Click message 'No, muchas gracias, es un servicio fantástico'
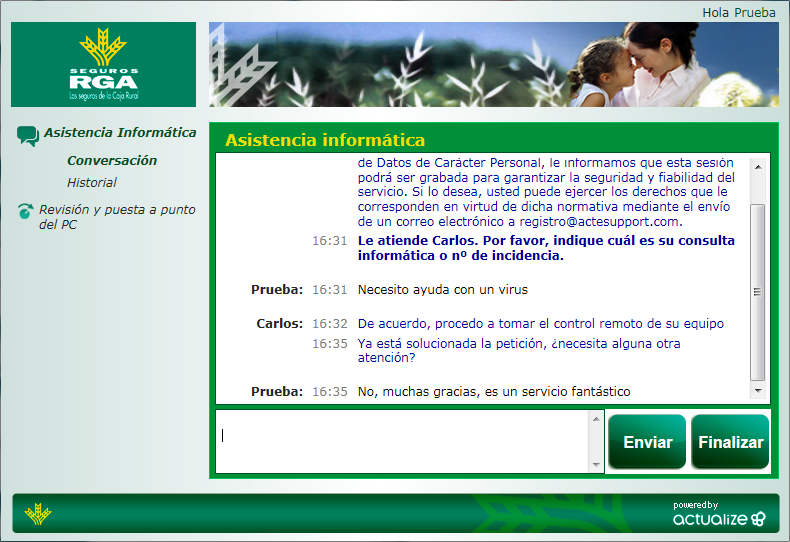 [494, 391]
